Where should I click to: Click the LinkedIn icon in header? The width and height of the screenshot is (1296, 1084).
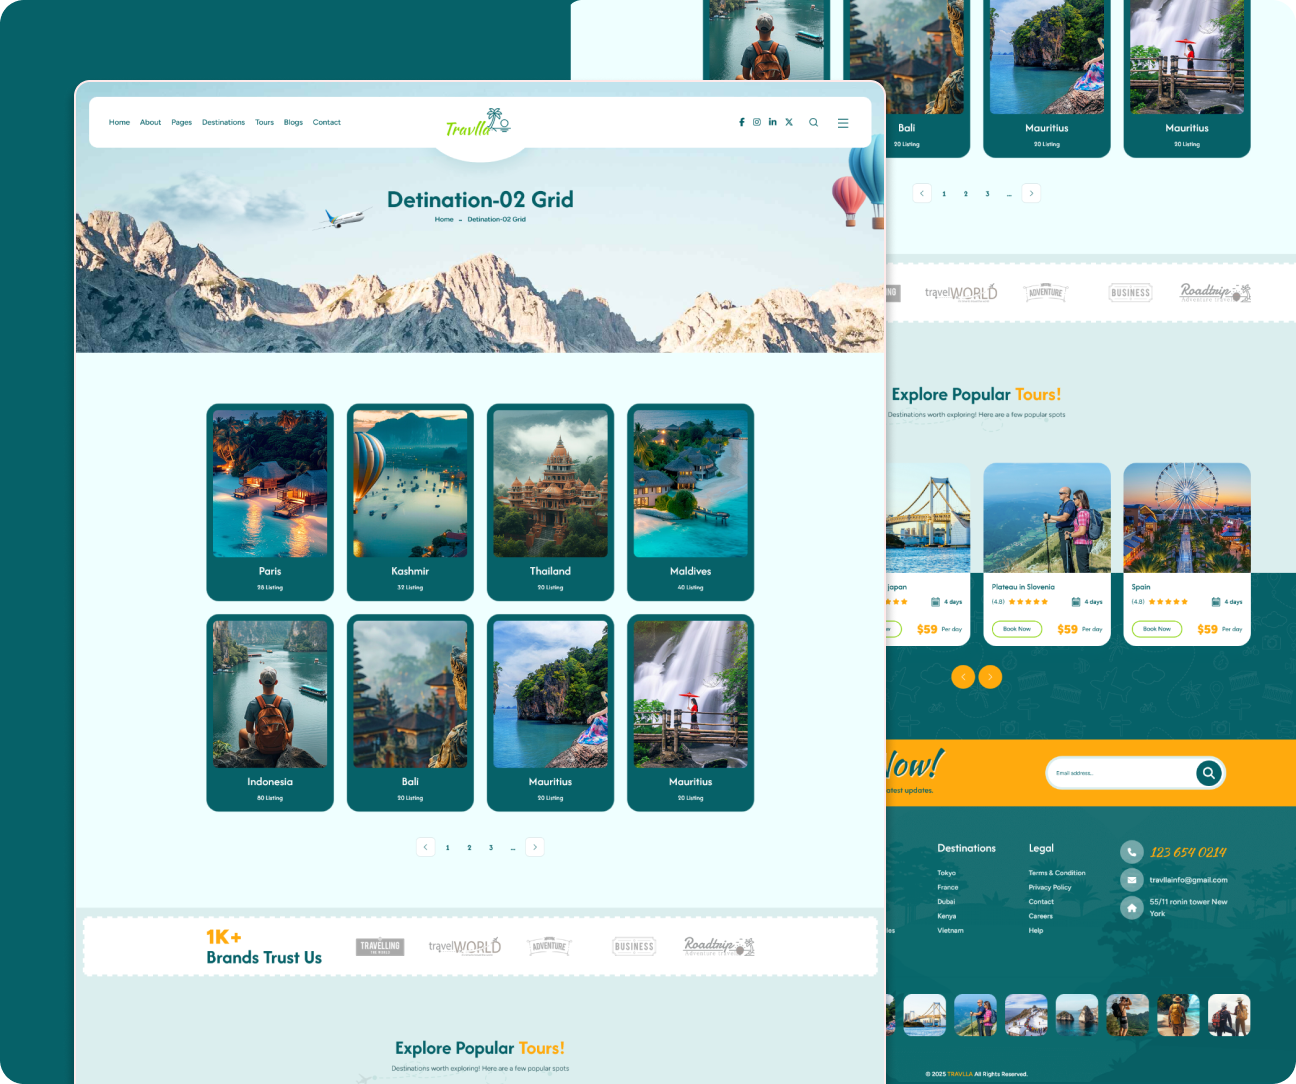pos(772,122)
